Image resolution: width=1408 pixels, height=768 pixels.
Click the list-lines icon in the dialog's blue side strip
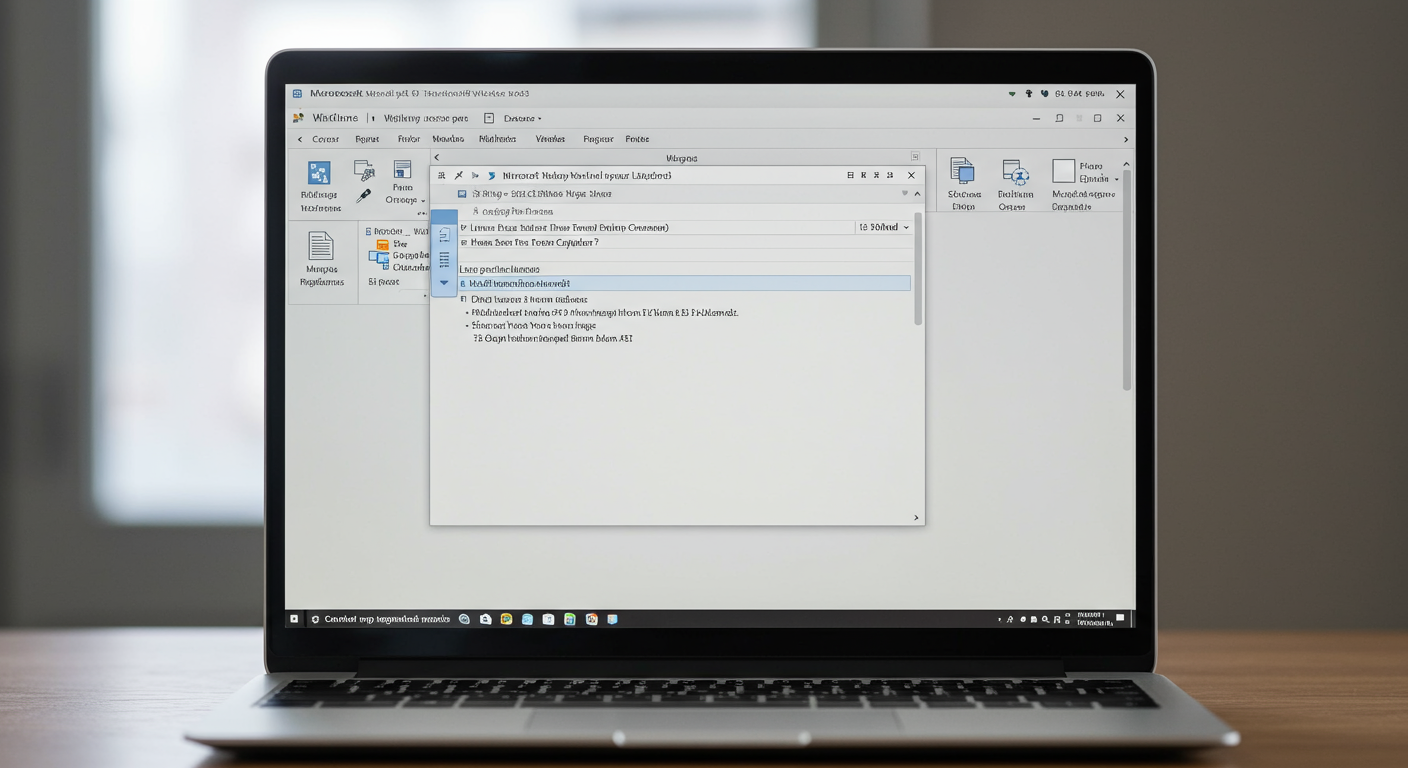pyautogui.click(x=444, y=259)
